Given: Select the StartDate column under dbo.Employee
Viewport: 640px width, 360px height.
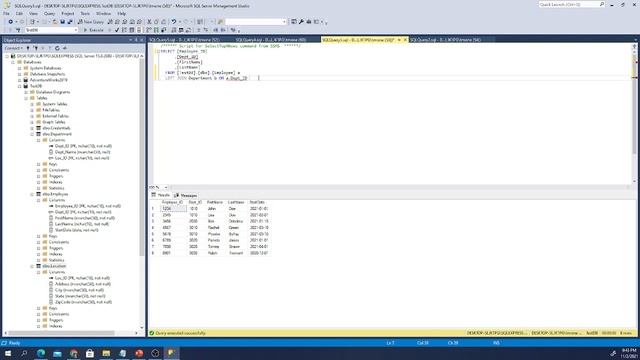Looking at the screenshot, I should (x=76, y=230).
